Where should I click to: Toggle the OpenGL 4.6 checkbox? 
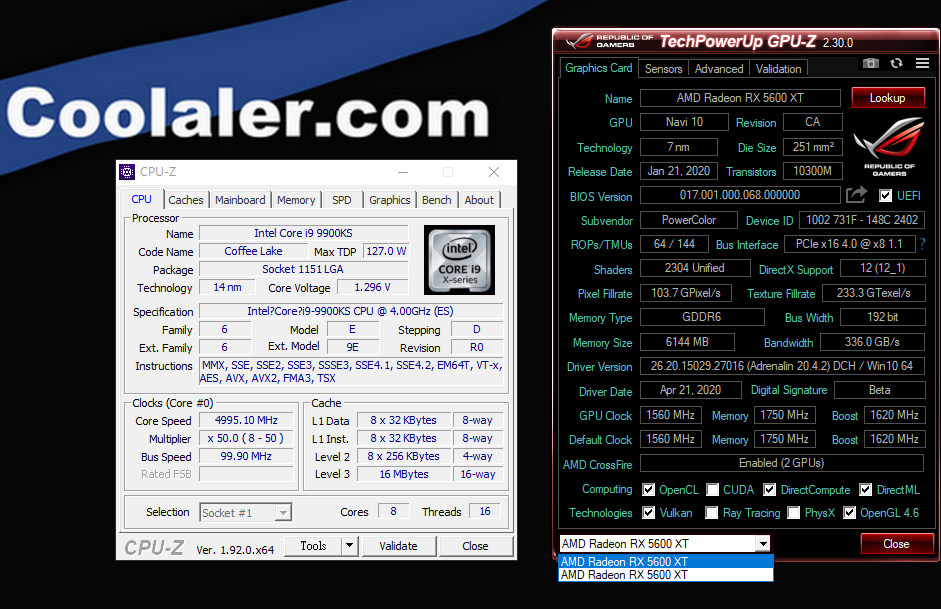point(849,512)
